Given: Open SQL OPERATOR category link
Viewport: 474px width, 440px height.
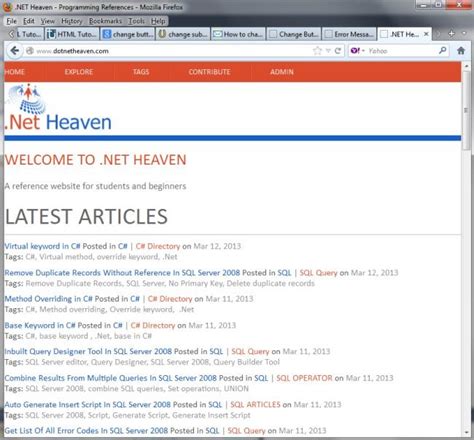Looking at the screenshot, I should (x=304, y=378).
